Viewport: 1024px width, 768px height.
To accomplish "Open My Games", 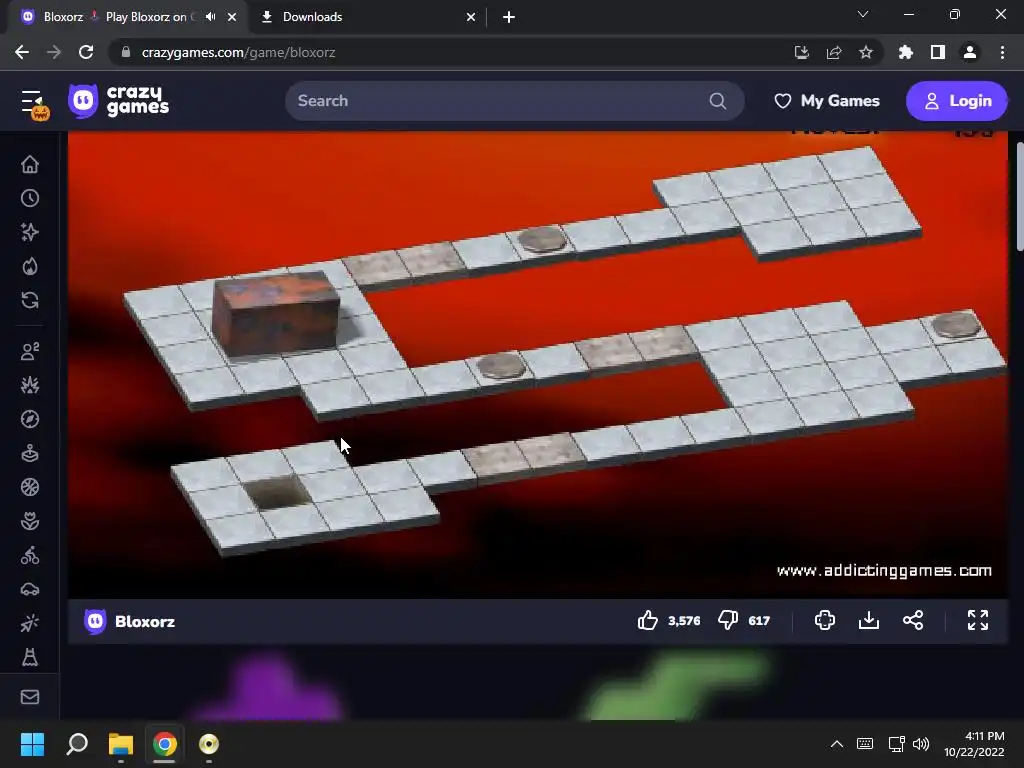I will 827,101.
